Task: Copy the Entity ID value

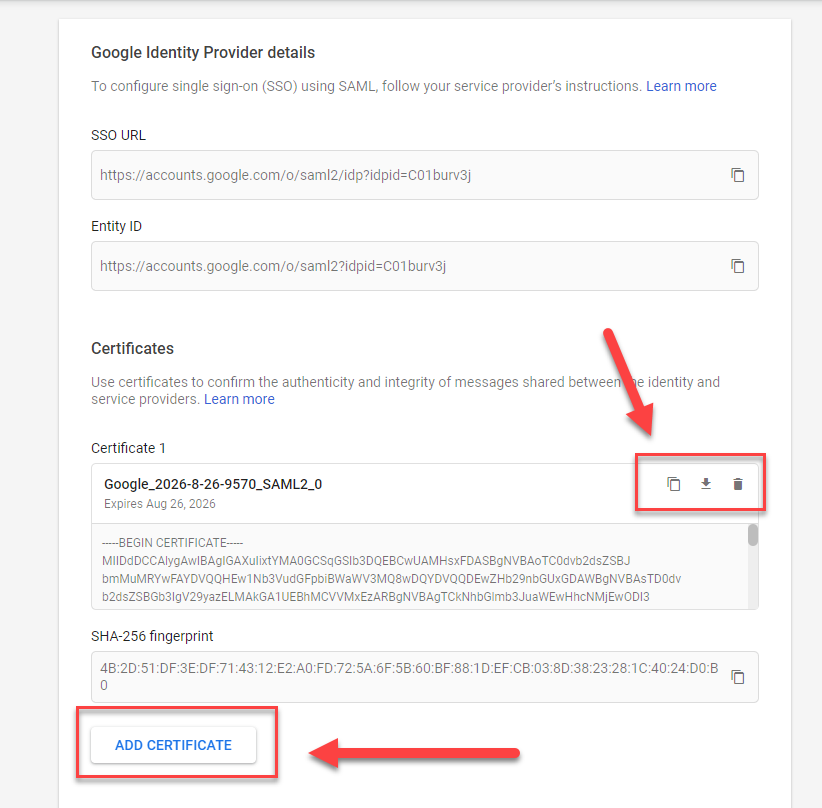Action: (738, 266)
